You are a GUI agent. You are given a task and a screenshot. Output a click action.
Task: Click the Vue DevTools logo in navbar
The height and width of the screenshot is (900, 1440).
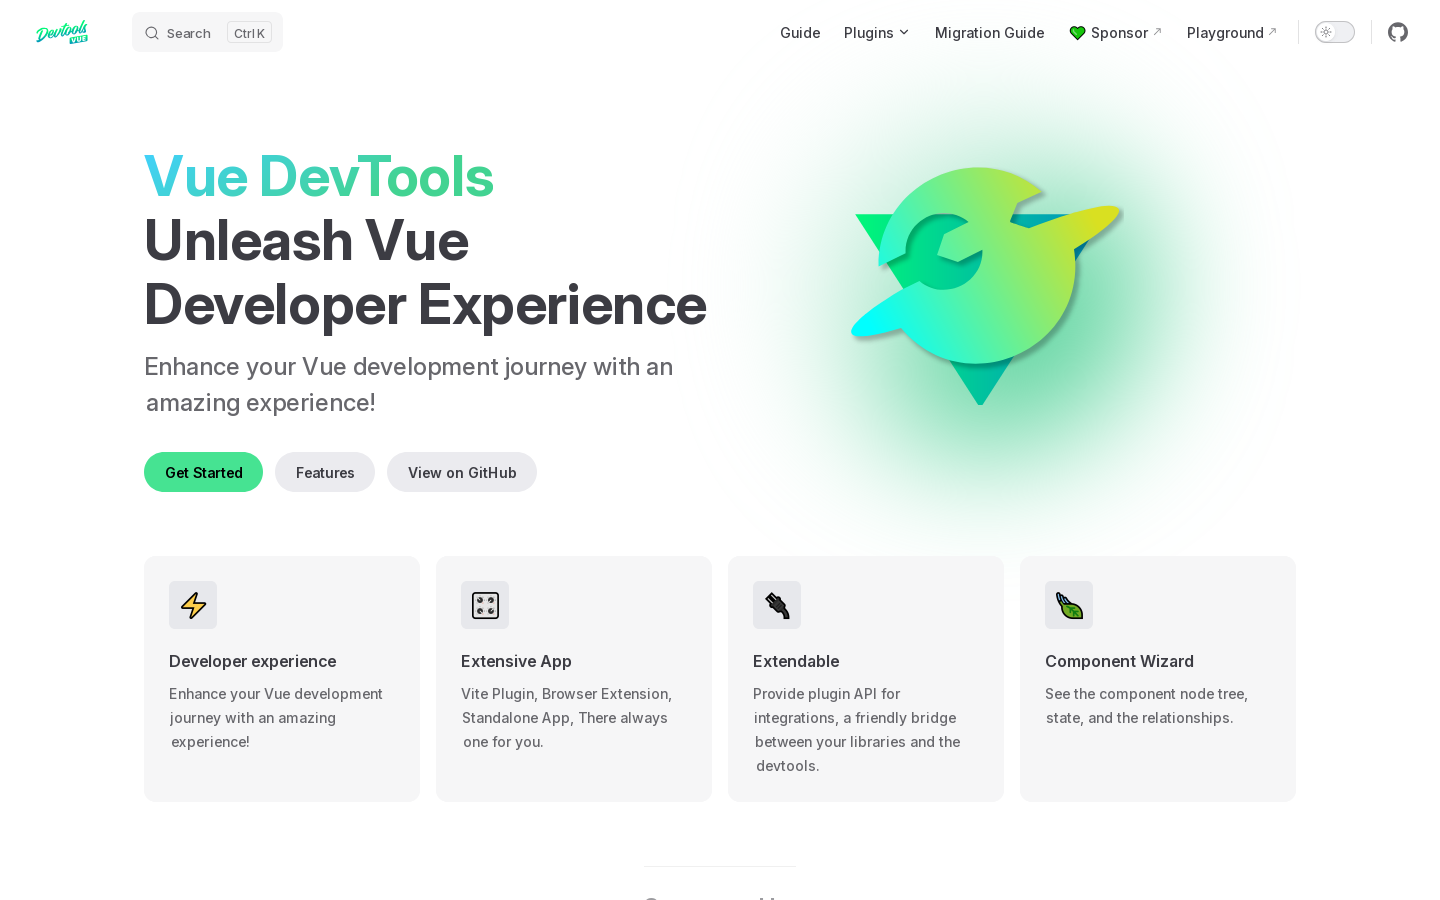pyautogui.click(x=62, y=32)
